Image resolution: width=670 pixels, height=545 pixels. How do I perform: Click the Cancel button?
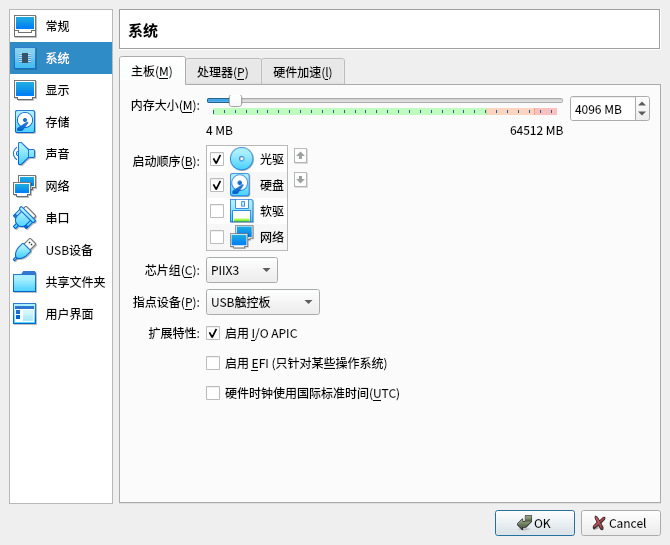[x=620, y=523]
